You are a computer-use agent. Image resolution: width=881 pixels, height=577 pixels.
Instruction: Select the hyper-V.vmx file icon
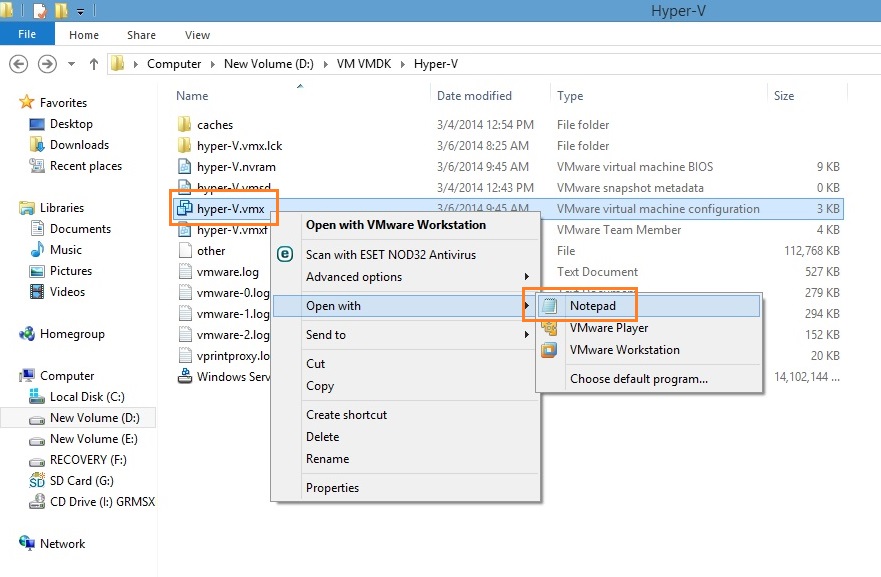tap(184, 208)
